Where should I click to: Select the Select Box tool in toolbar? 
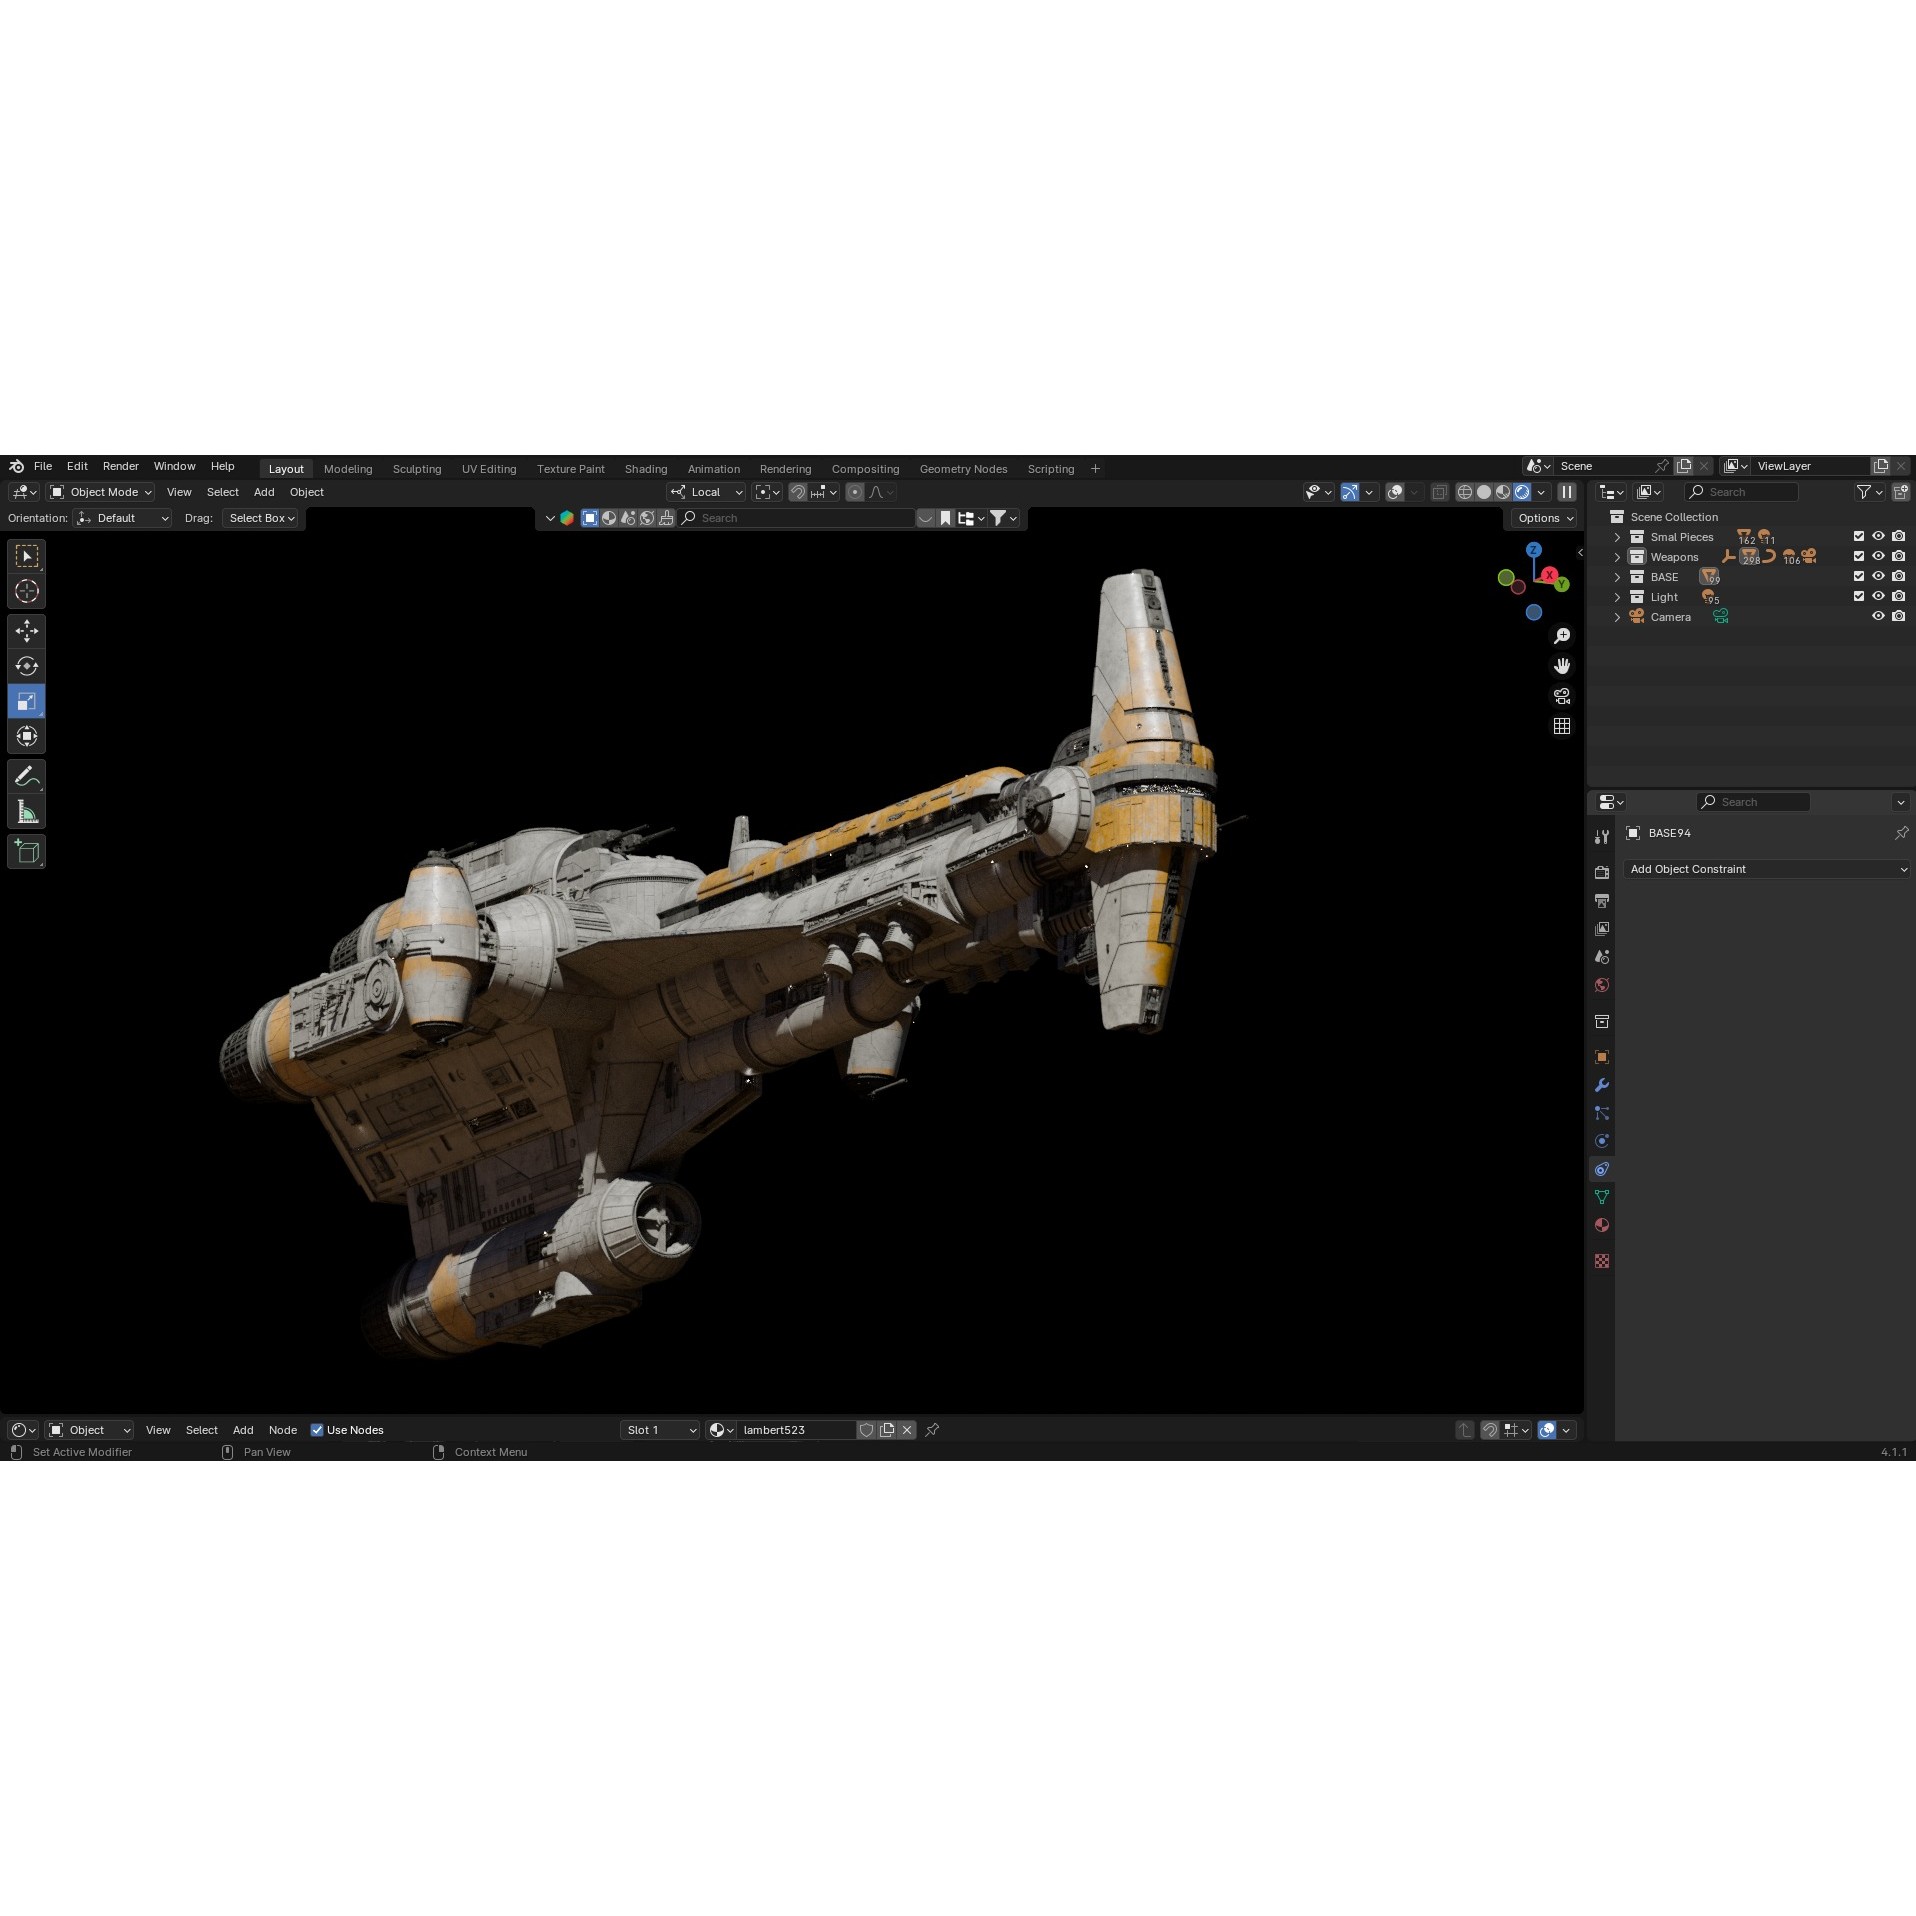pos(27,556)
